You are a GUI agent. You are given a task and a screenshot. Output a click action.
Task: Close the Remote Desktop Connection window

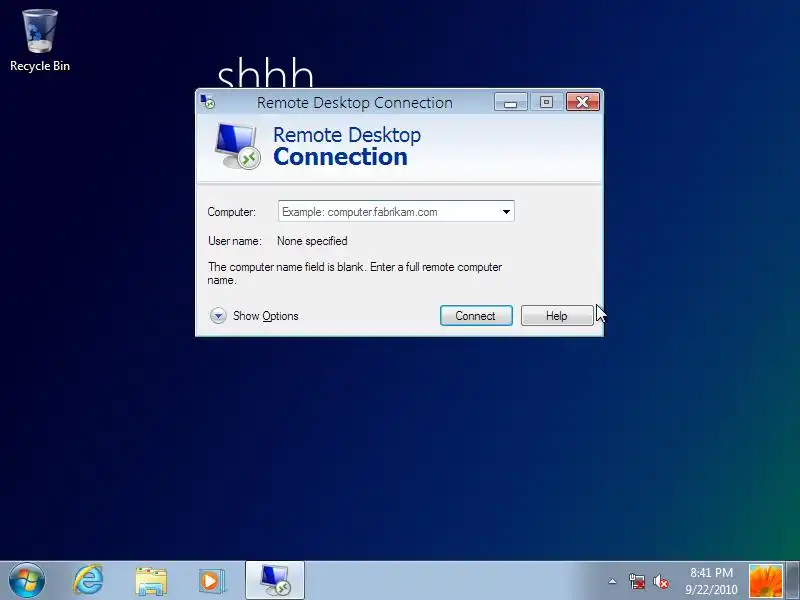coord(583,102)
